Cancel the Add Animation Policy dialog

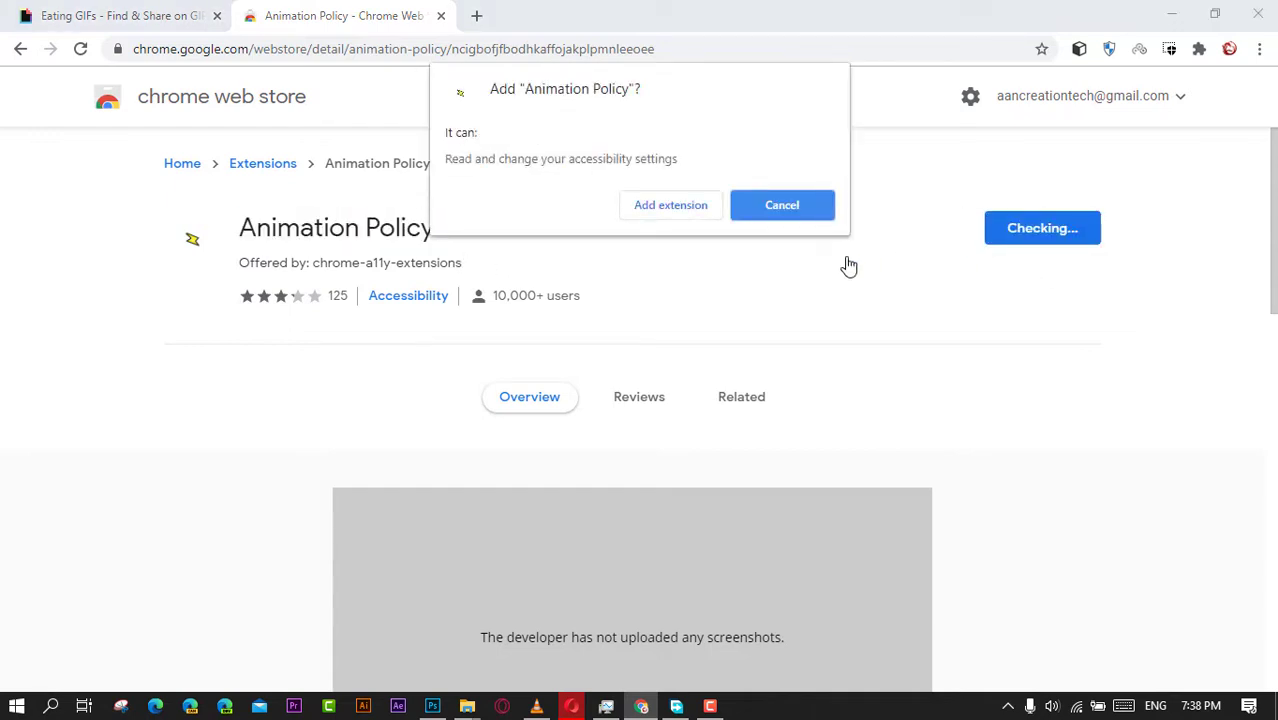point(782,205)
